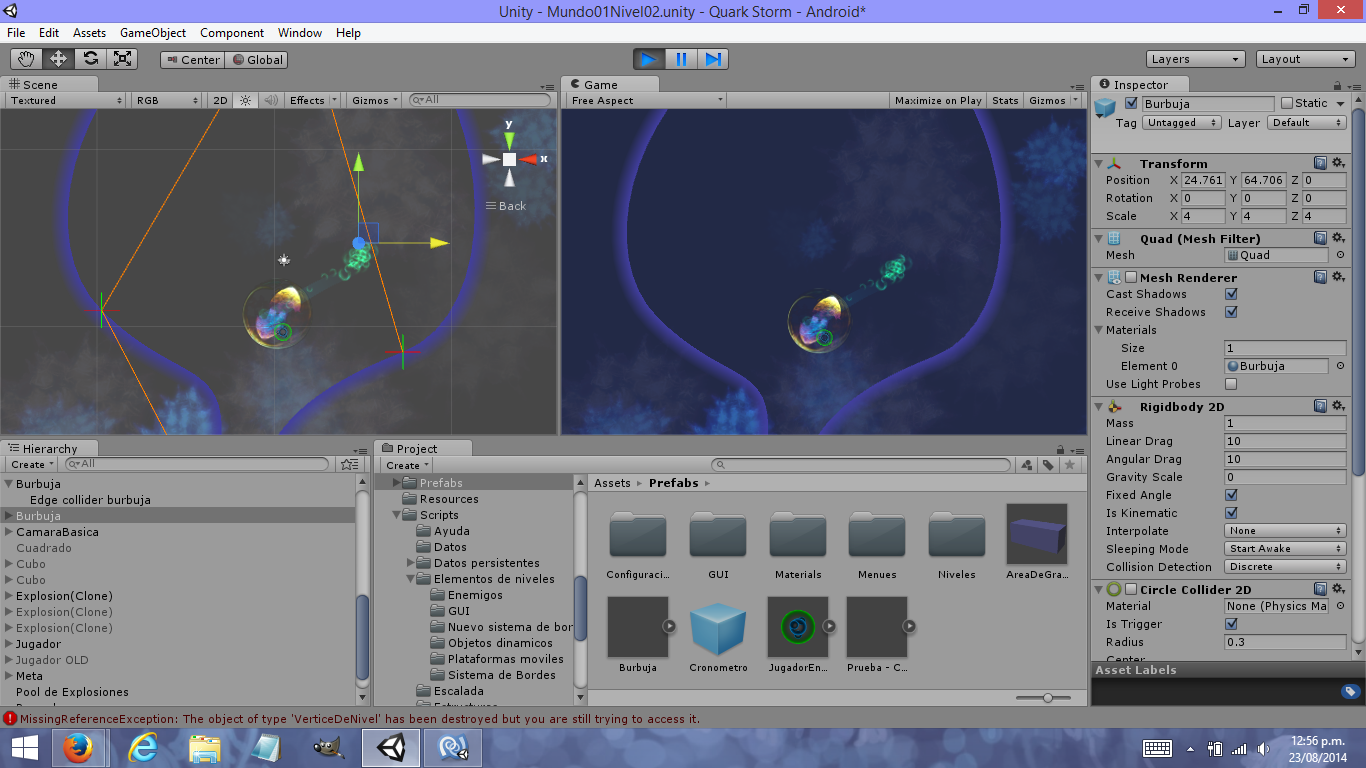This screenshot has height=768, width=1366.
Task: Click the asset label tag icon
Action: tap(1350, 691)
